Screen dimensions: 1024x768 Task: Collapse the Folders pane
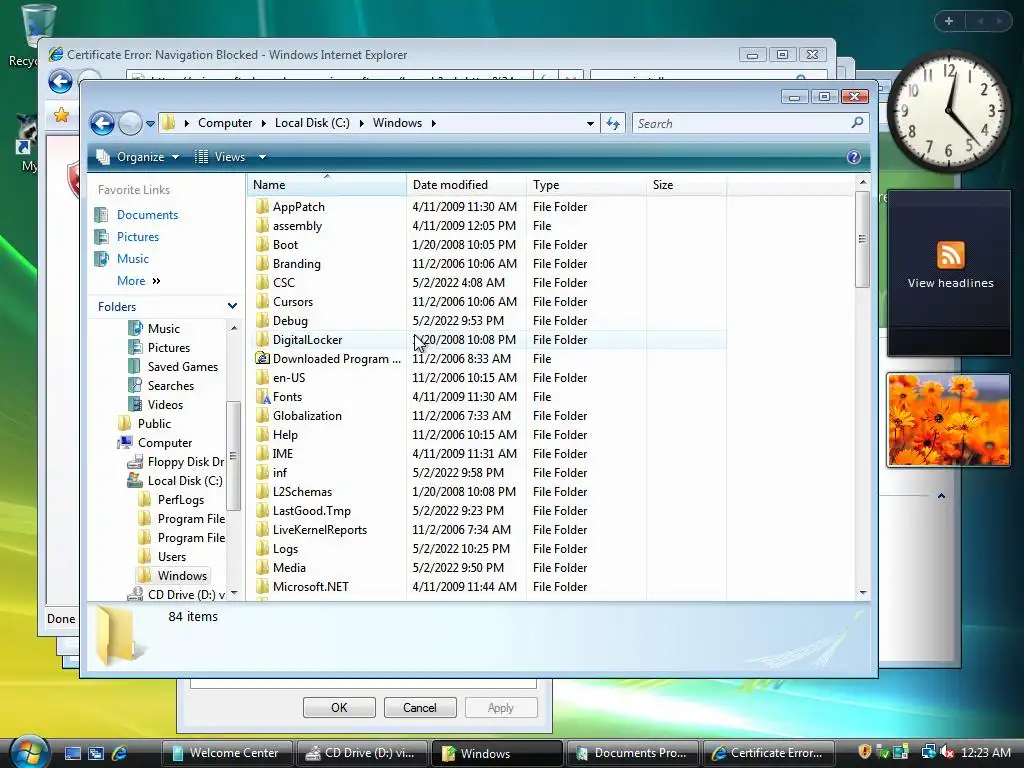pos(232,306)
